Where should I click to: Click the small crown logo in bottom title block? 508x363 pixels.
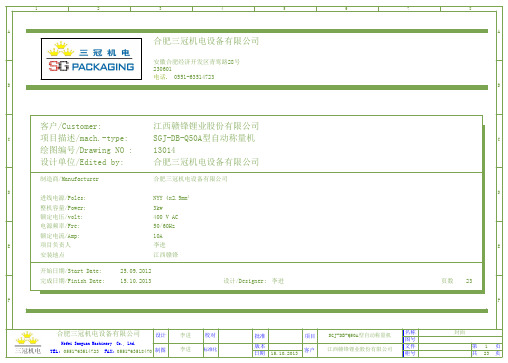coord(28,338)
